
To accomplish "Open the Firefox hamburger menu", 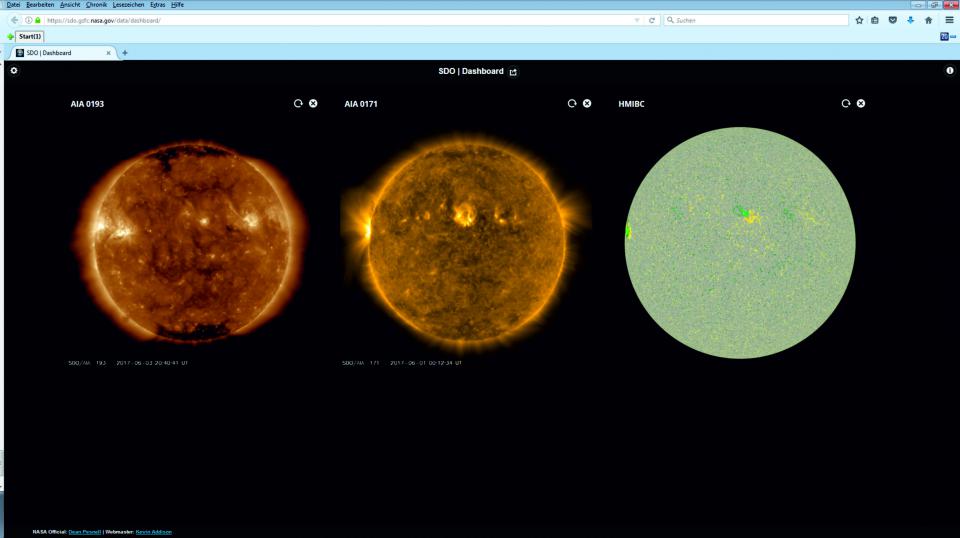I will [x=949, y=20].
